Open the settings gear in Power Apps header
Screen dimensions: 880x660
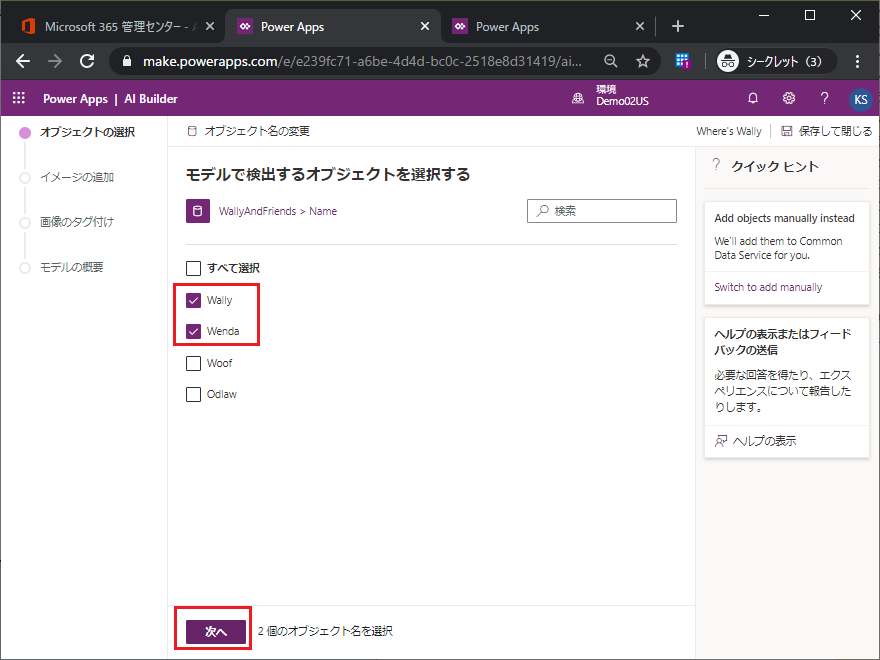click(789, 98)
